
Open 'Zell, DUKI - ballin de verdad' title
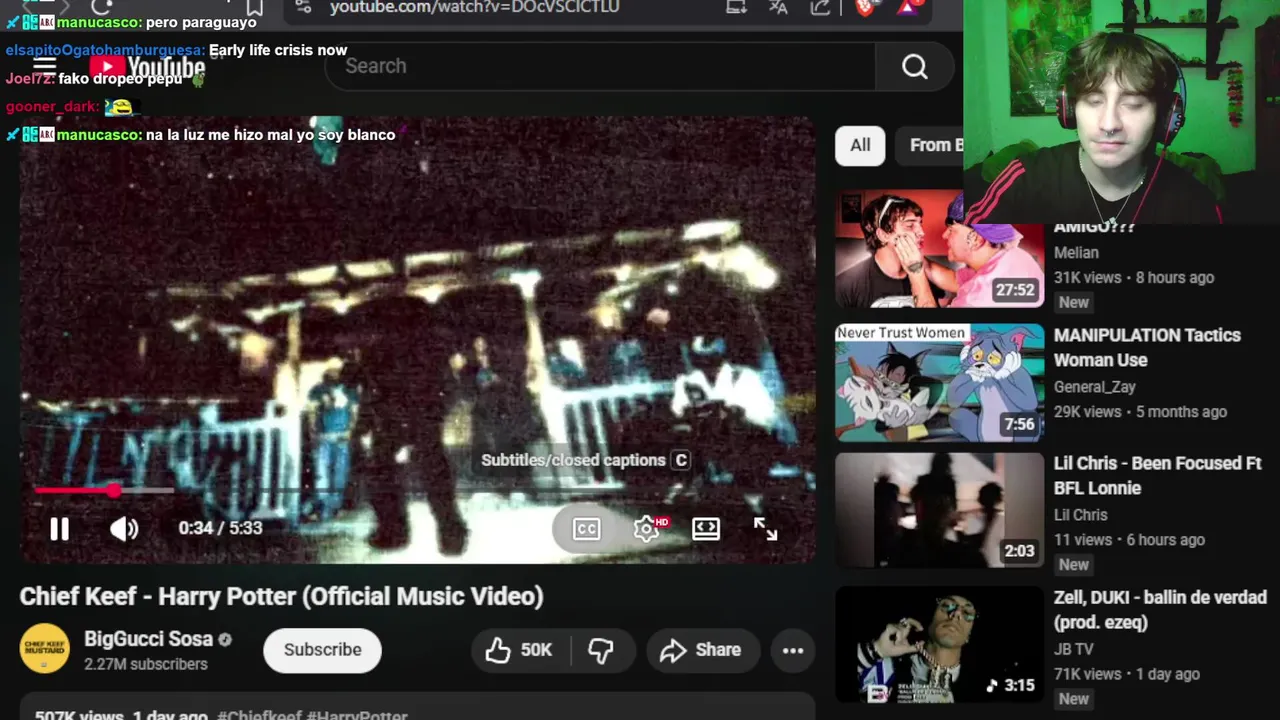point(1160,610)
